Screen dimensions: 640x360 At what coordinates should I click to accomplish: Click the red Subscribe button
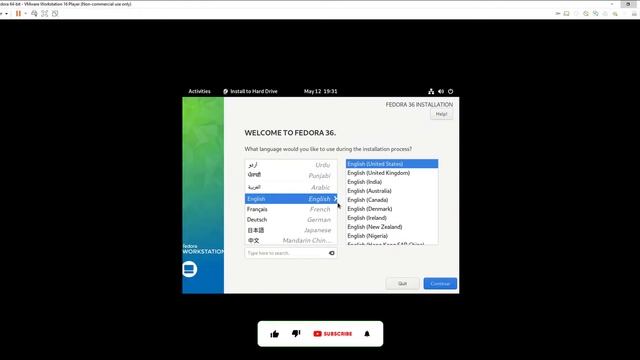pyautogui.click(x=333, y=333)
